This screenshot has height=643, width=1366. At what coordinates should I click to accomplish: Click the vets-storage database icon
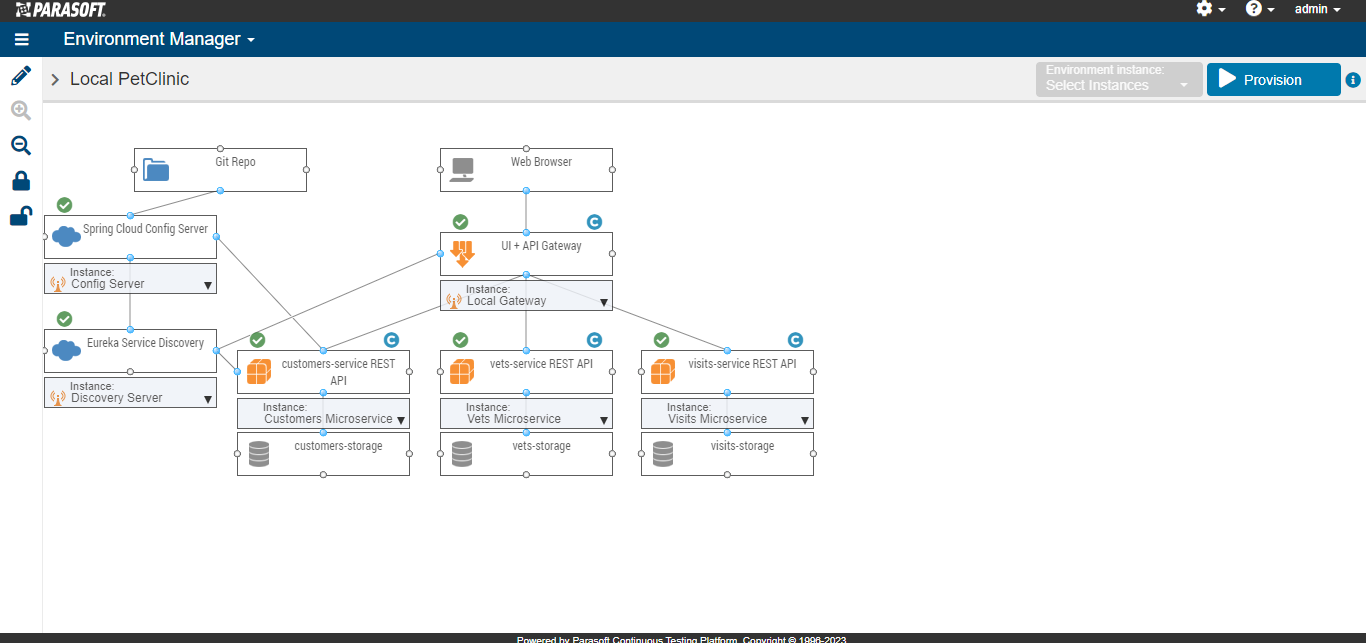462,455
